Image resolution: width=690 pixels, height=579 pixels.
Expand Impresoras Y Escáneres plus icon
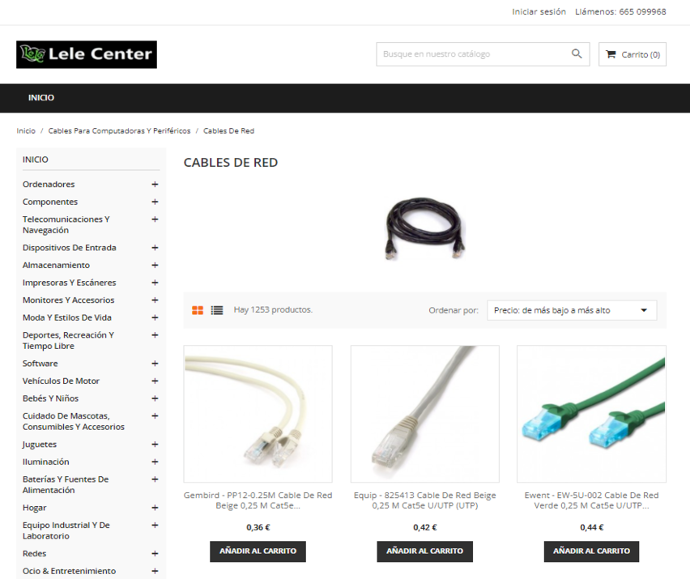pyautogui.click(x=155, y=283)
